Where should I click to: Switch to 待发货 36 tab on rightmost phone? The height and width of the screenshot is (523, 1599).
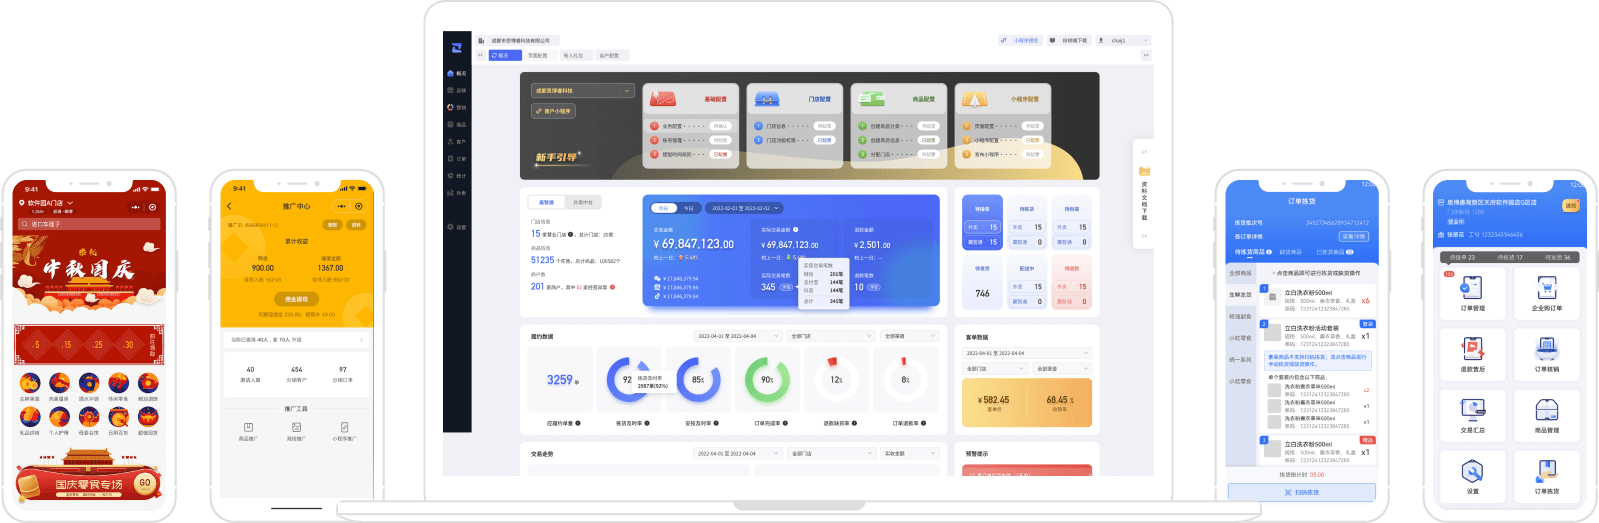[x=1558, y=257]
